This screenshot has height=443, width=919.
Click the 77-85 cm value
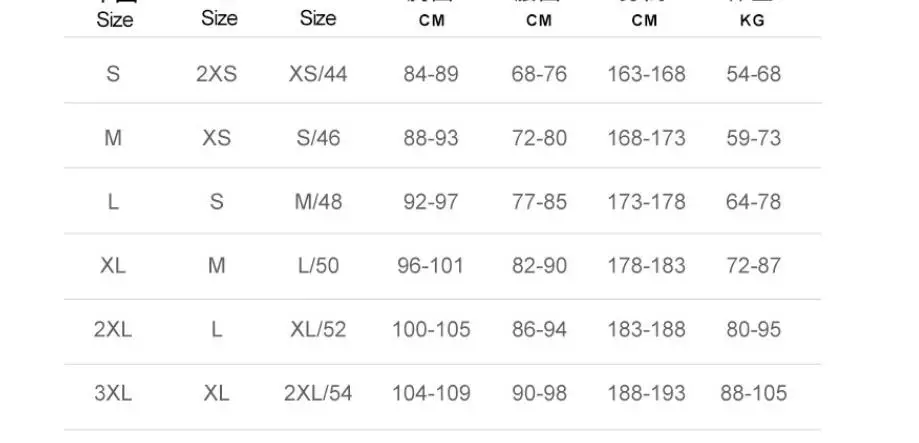tap(539, 202)
